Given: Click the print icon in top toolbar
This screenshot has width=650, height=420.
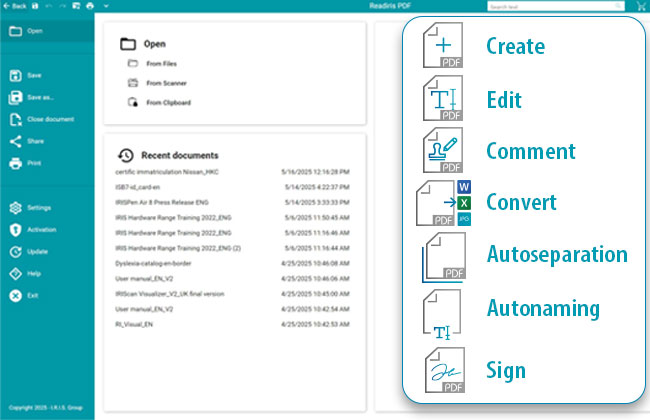Looking at the screenshot, I should [x=90, y=6].
